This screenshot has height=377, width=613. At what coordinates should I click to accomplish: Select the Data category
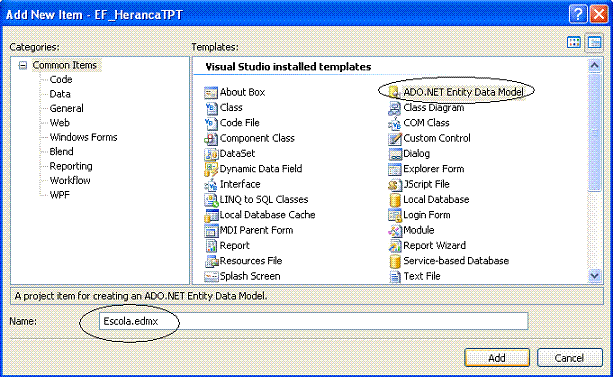point(60,94)
